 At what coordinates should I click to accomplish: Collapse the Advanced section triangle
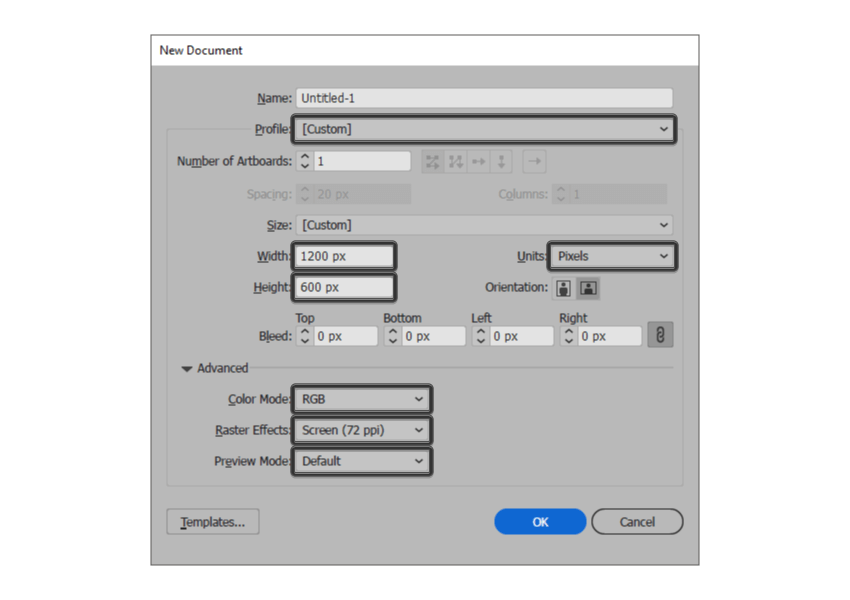[x=186, y=369]
